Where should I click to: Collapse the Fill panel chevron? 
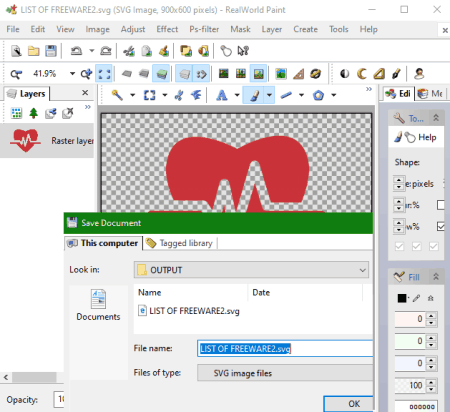click(436, 277)
